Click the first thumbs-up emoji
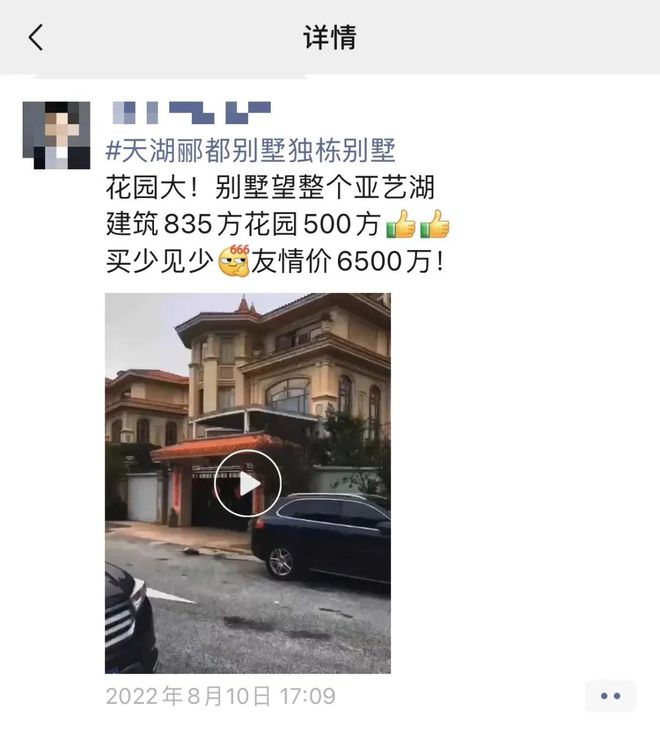660x749 pixels. tap(401, 224)
